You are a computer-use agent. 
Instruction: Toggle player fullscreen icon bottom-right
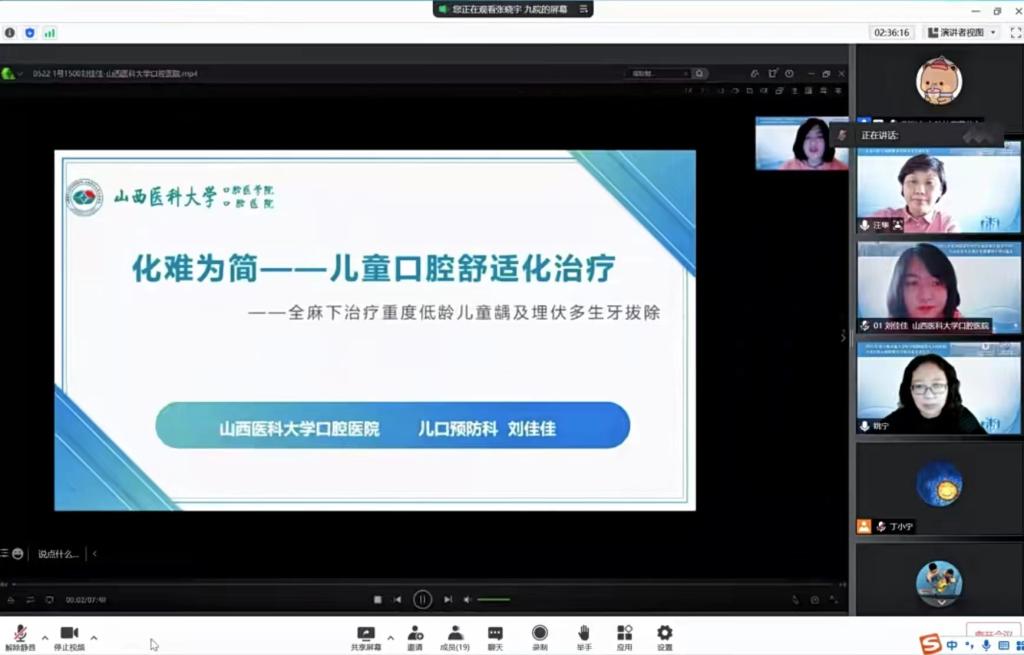coord(834,599)
